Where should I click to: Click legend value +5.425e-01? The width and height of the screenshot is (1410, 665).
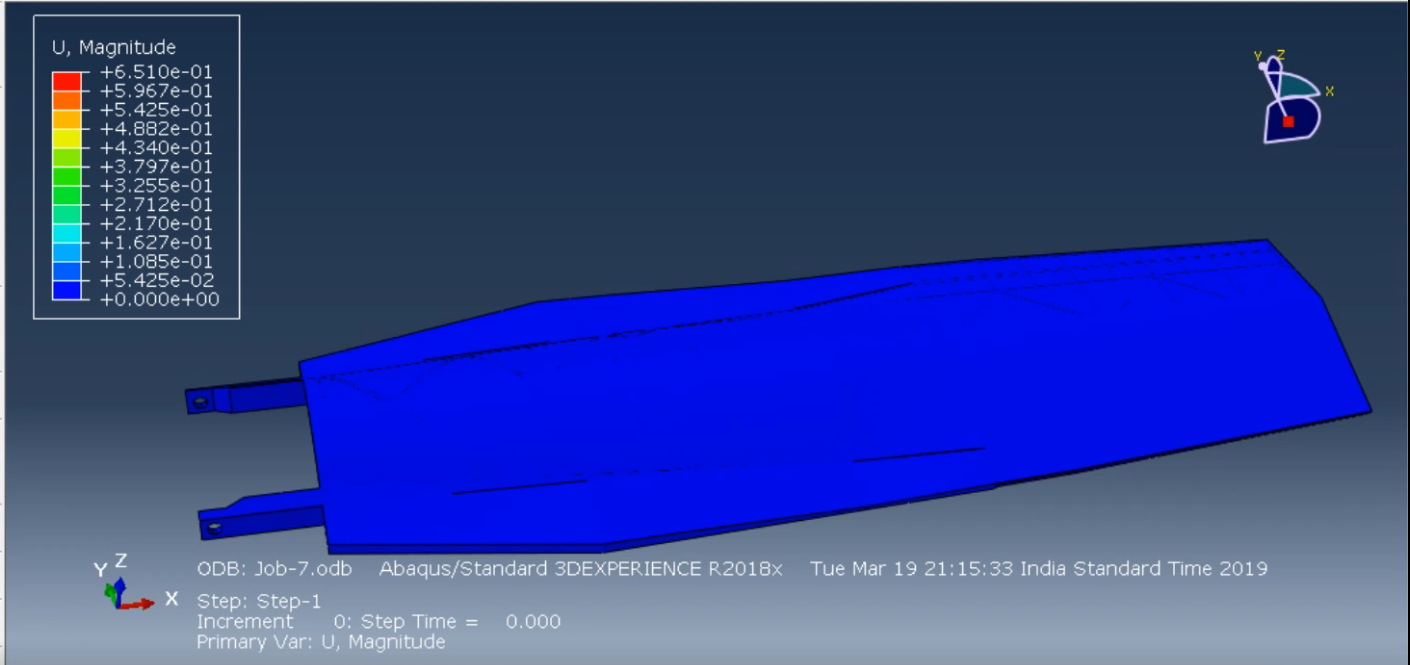pyautogui.click(x=156, y=110)
